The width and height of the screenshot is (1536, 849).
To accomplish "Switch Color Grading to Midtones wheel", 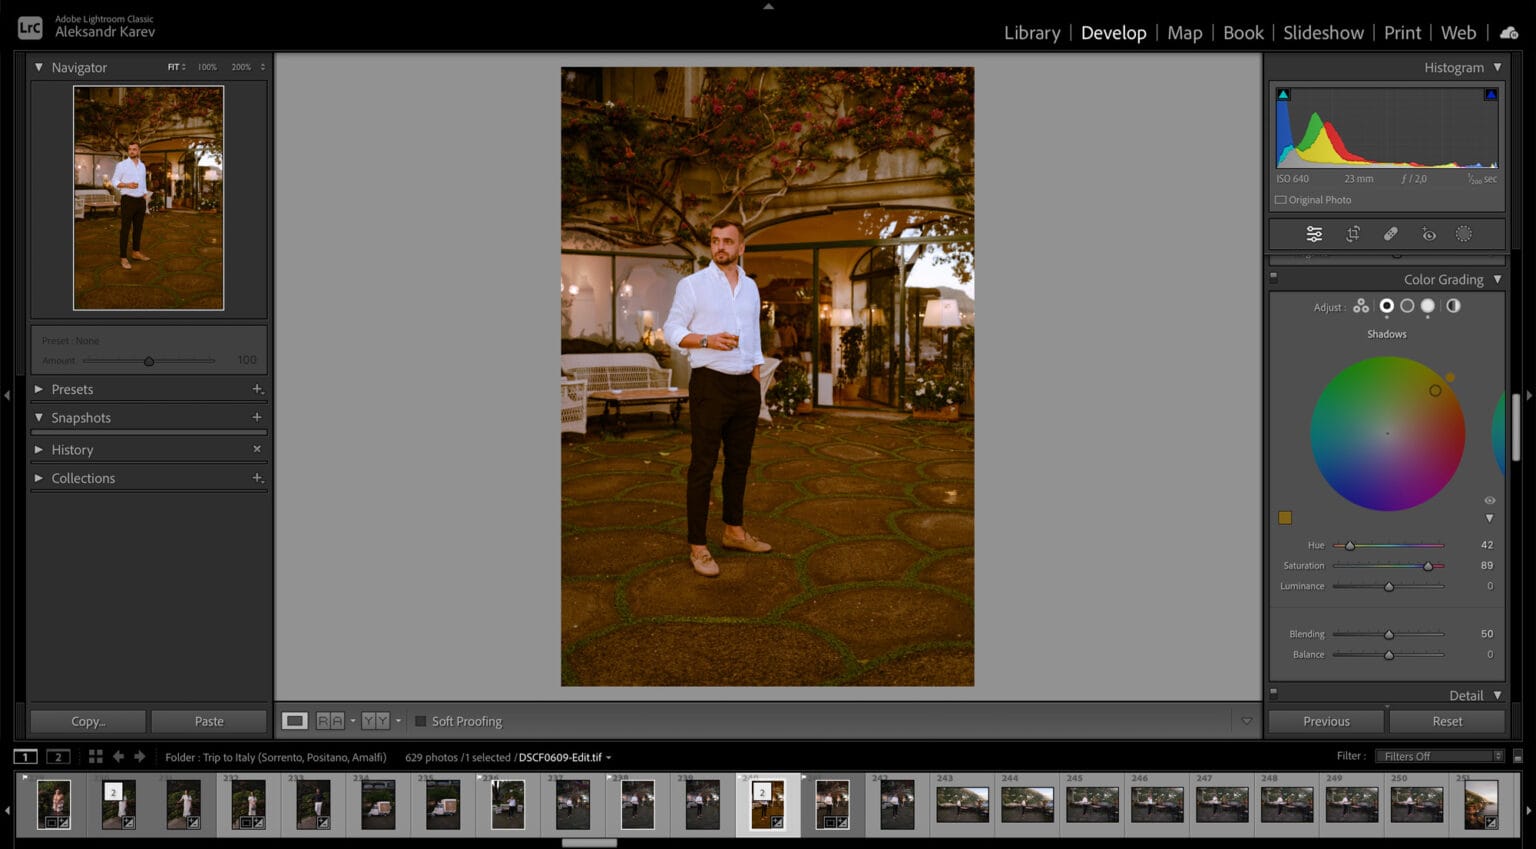I will [1408, 306].
